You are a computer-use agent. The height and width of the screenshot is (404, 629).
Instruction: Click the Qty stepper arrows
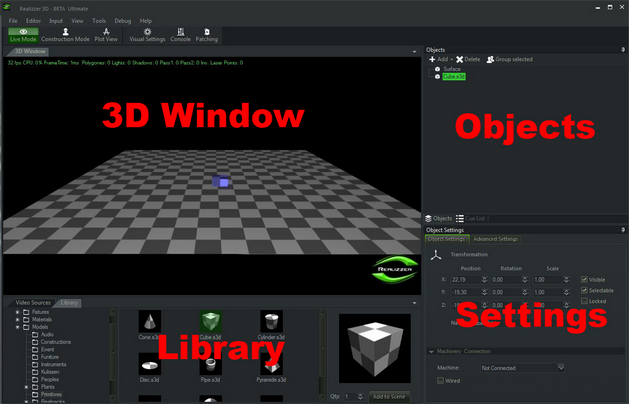(361, 396)
